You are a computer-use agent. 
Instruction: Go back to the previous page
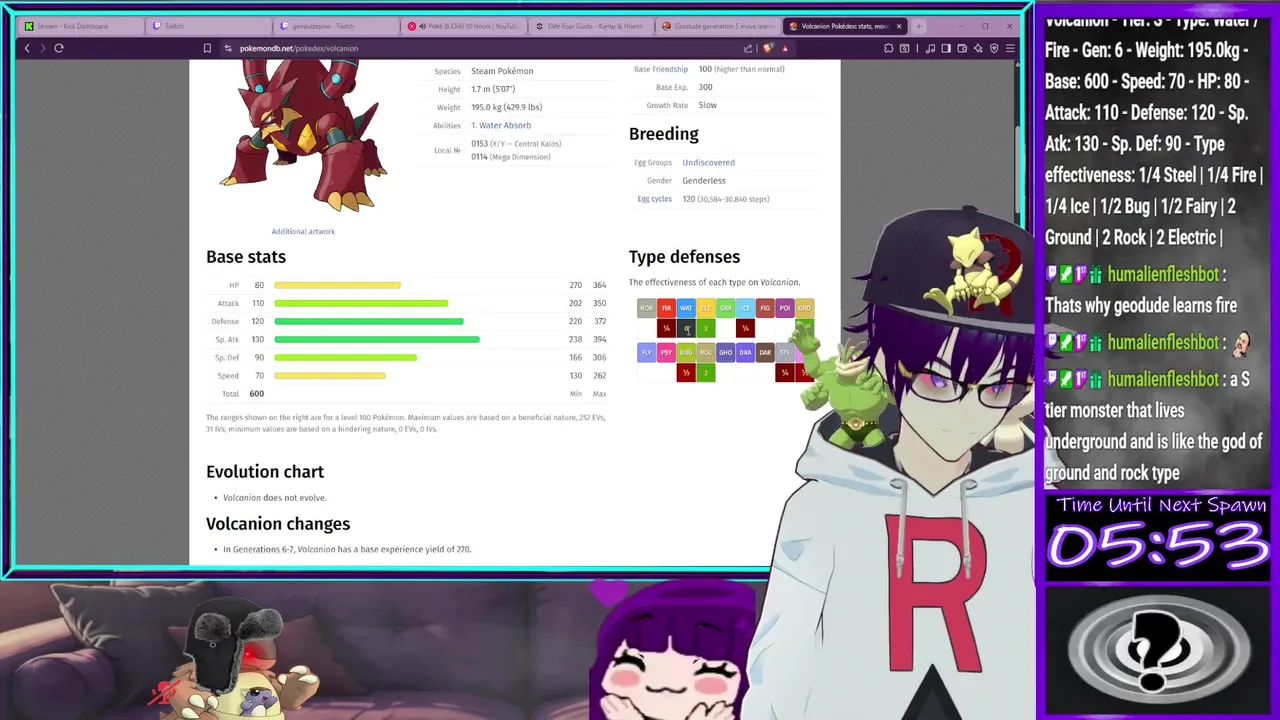point(27,48)
